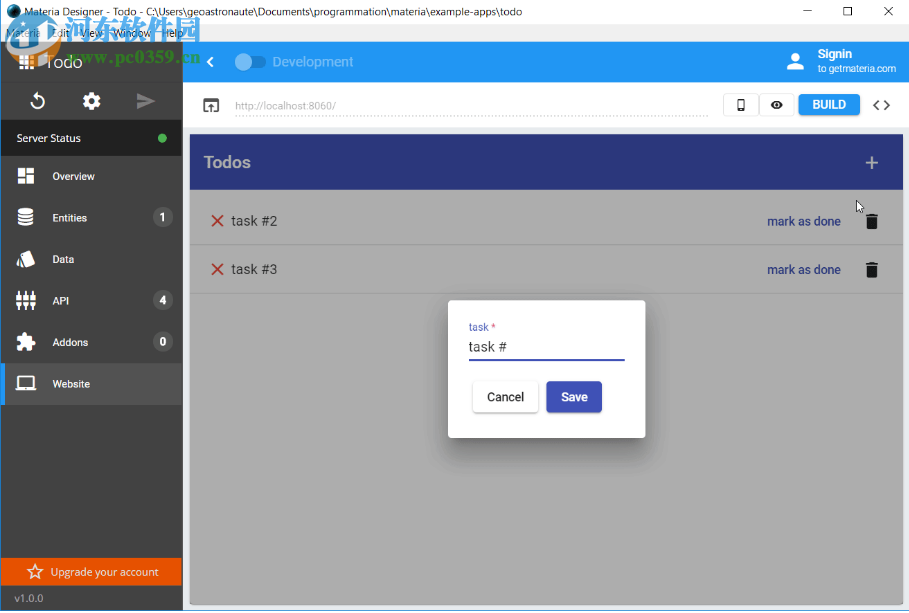Image resolution: width=909 pixels, height=613 pixels.
Task: Click the task #2 text
Action: 254,221
